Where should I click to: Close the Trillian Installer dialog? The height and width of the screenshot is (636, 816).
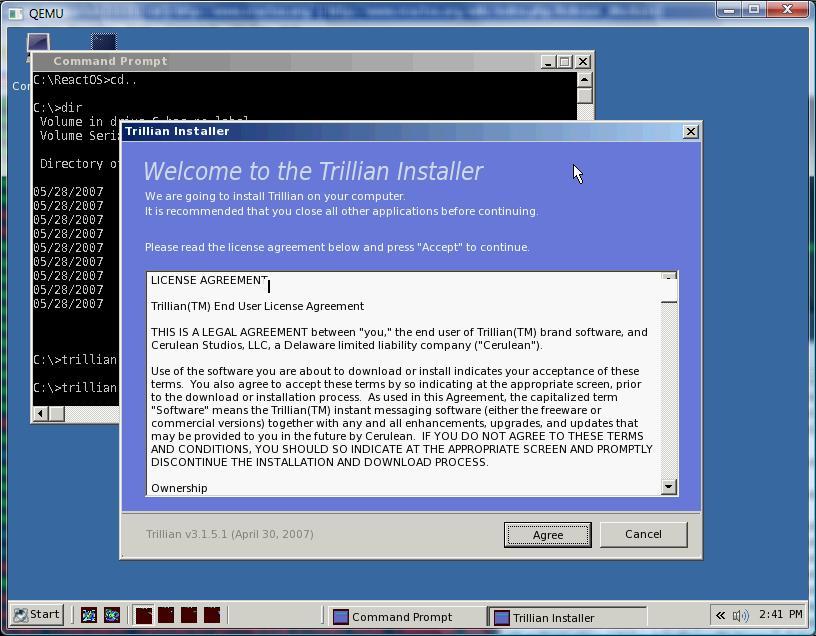coord(690,131)
